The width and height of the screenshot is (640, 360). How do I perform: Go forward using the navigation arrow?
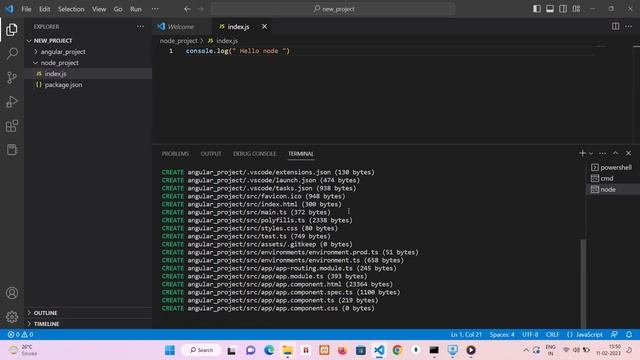pyautogui.click(x=201, y=9)
